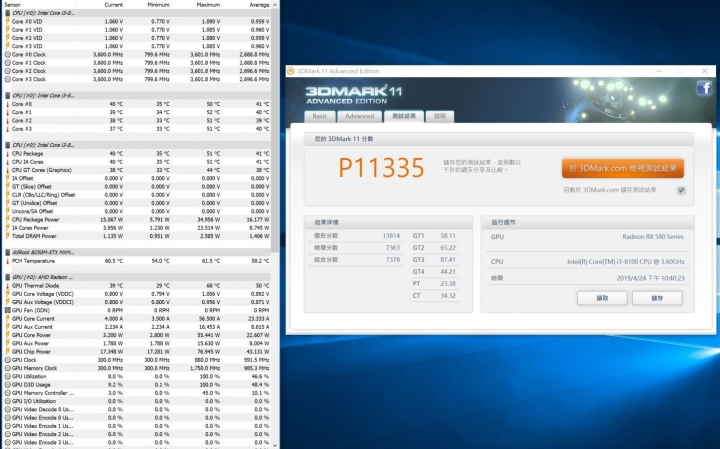Close the 3DMark 11 window
Image resolution: width=720 pixels, height=449 pixels.
[704, 71]
